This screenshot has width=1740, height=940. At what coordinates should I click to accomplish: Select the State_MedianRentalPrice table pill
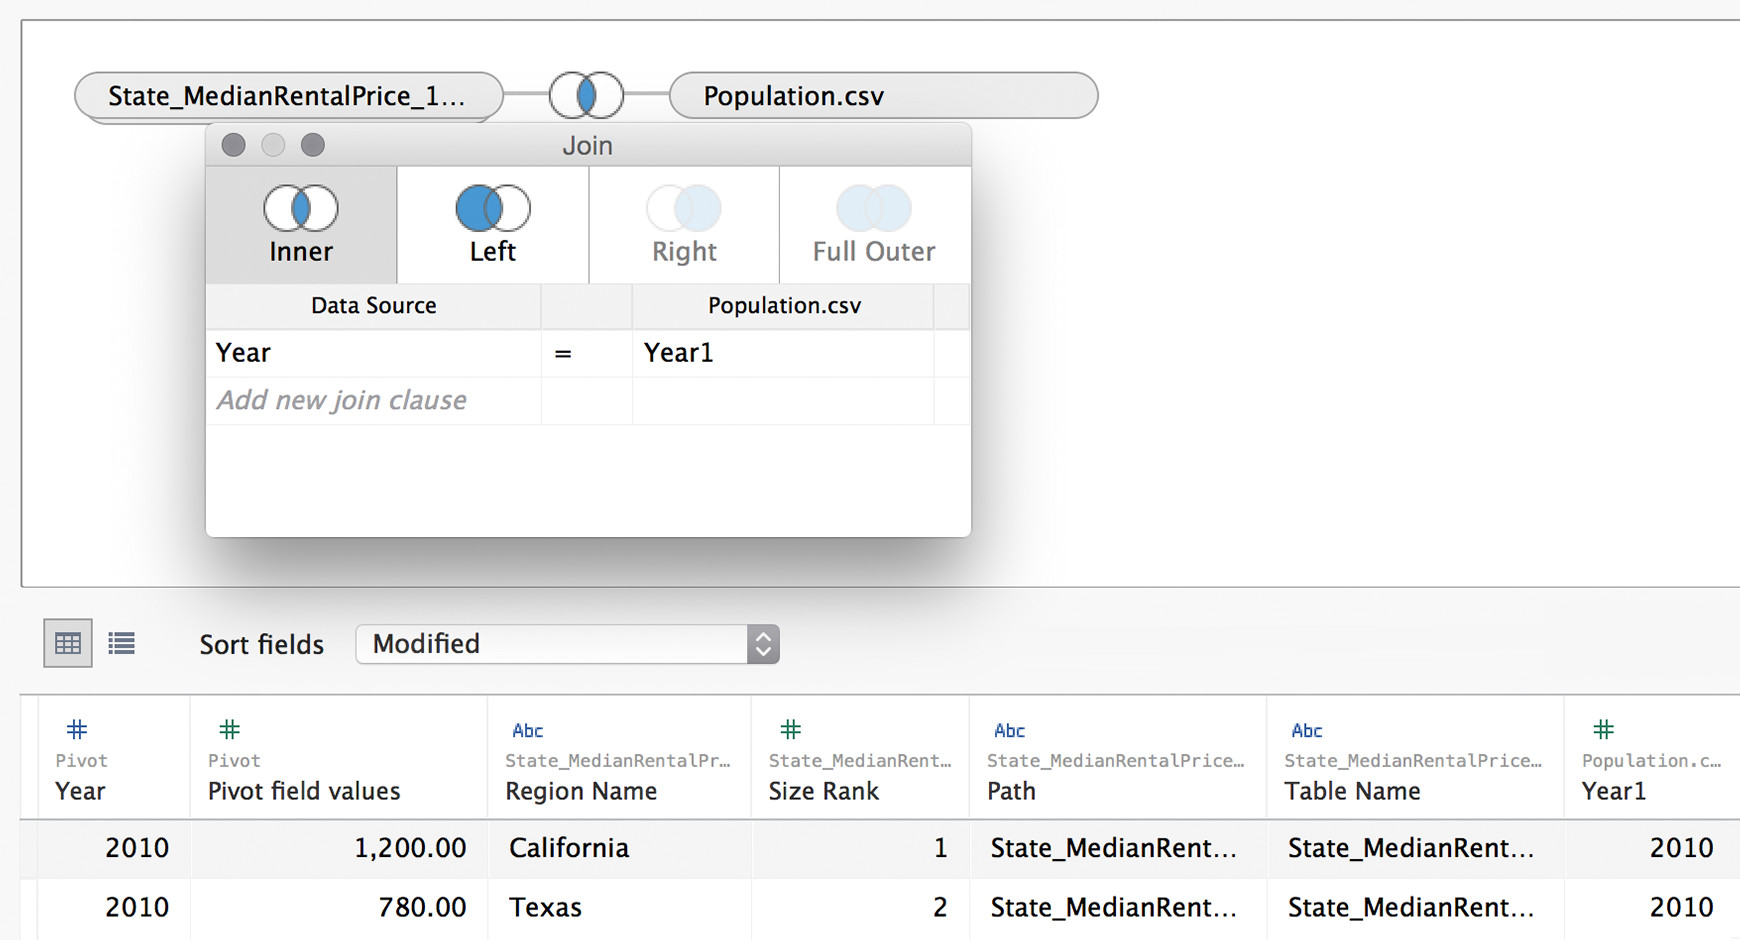pos(289,96)
